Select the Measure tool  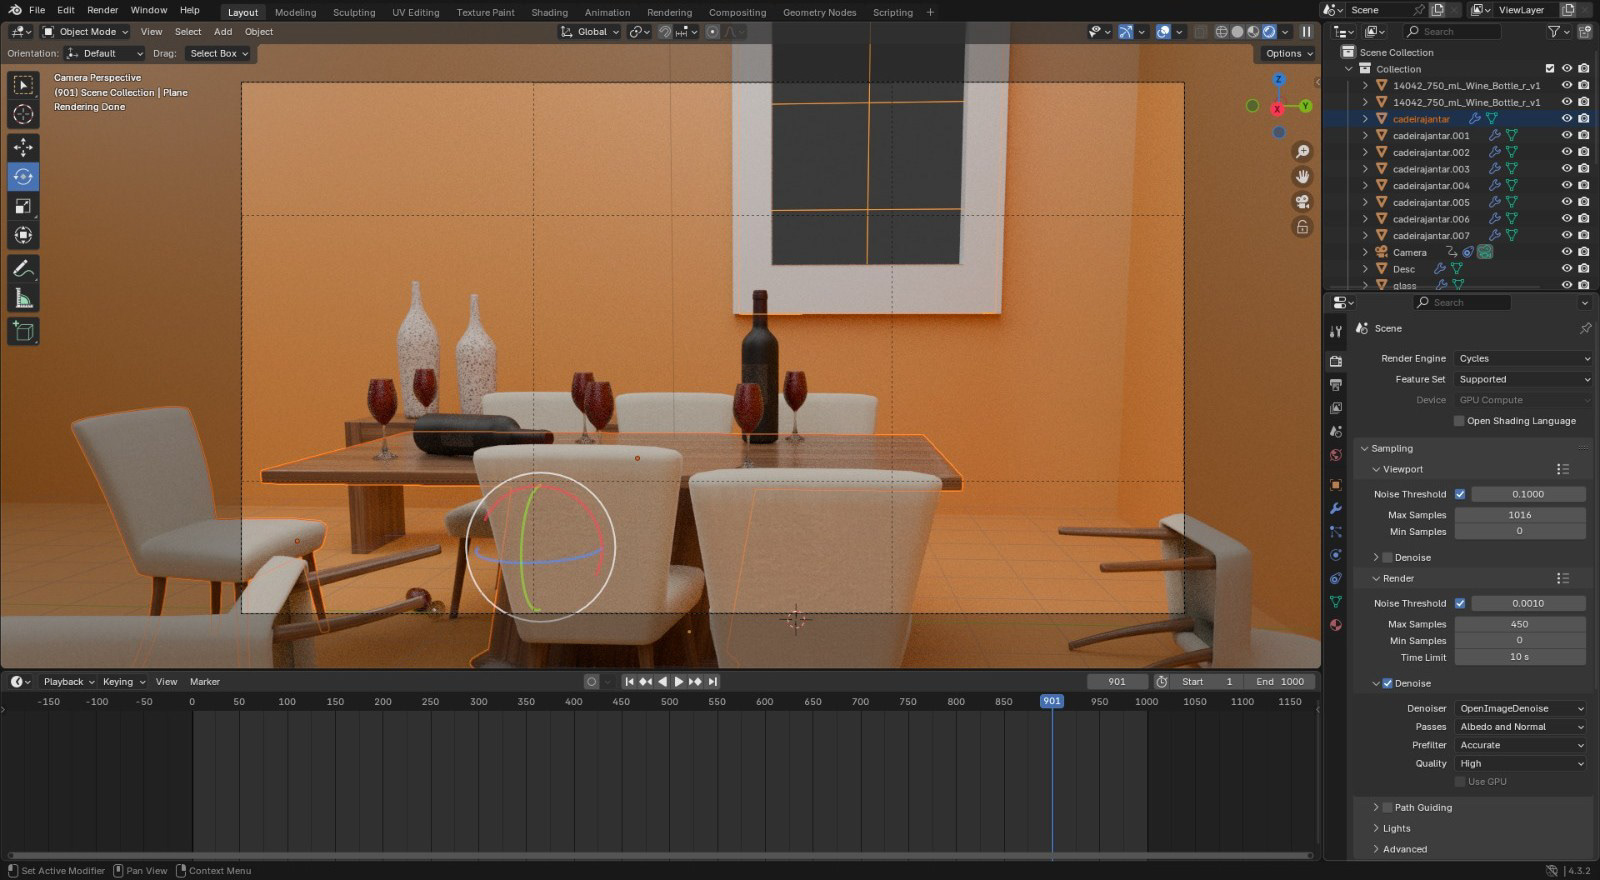tap(23, 299)
